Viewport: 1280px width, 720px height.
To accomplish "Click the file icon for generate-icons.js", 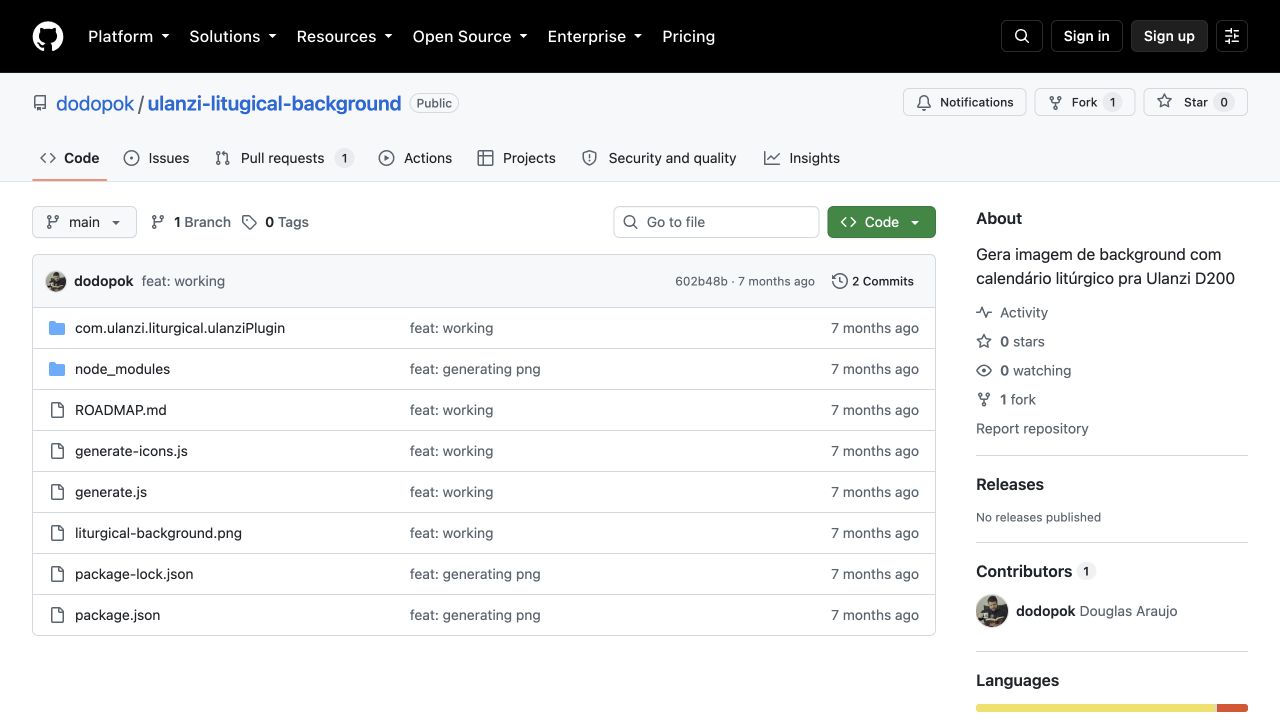I will point(57,451).
